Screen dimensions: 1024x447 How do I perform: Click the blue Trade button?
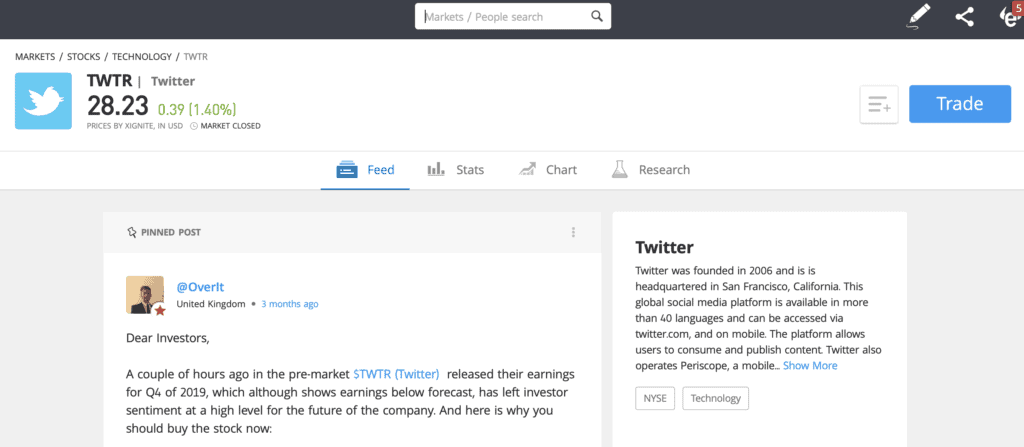(960, 104)
